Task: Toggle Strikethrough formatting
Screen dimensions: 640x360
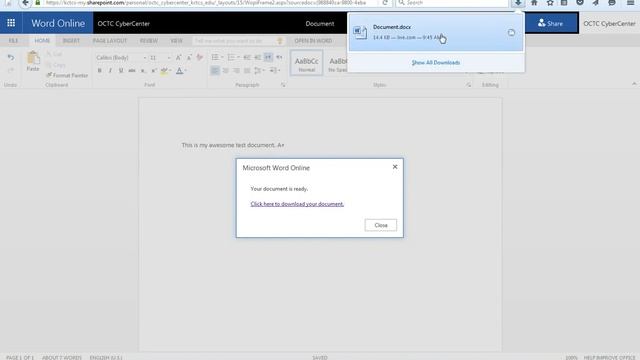Action: (132, 71)
